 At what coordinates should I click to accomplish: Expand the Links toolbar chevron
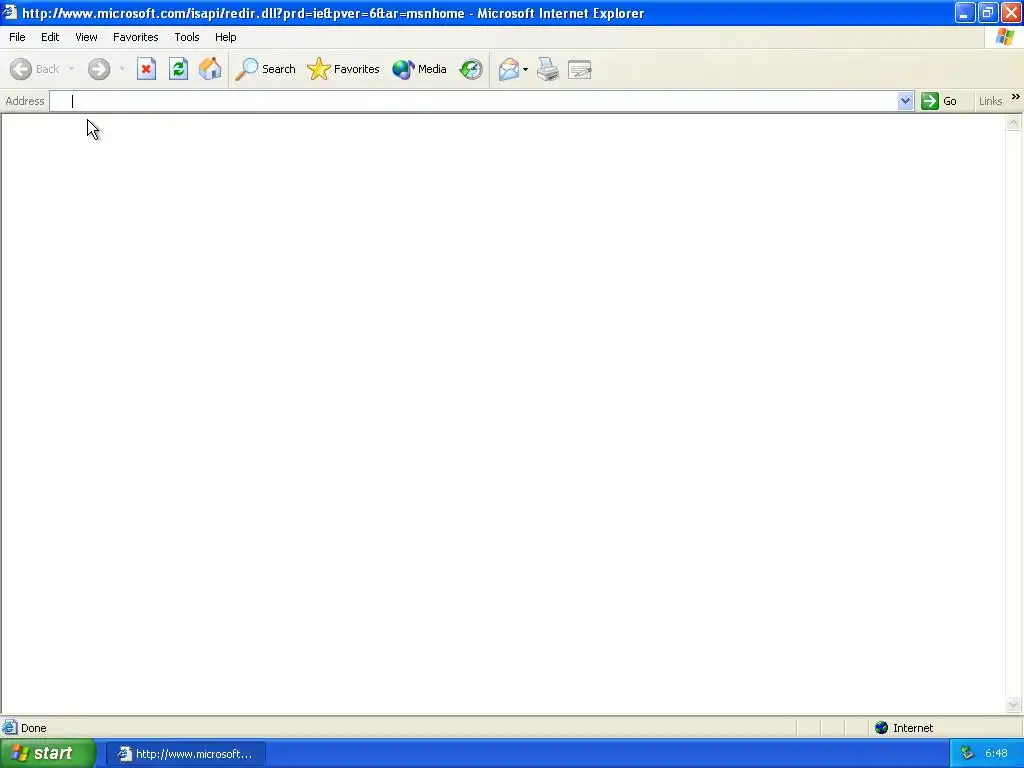[1016, 97]
